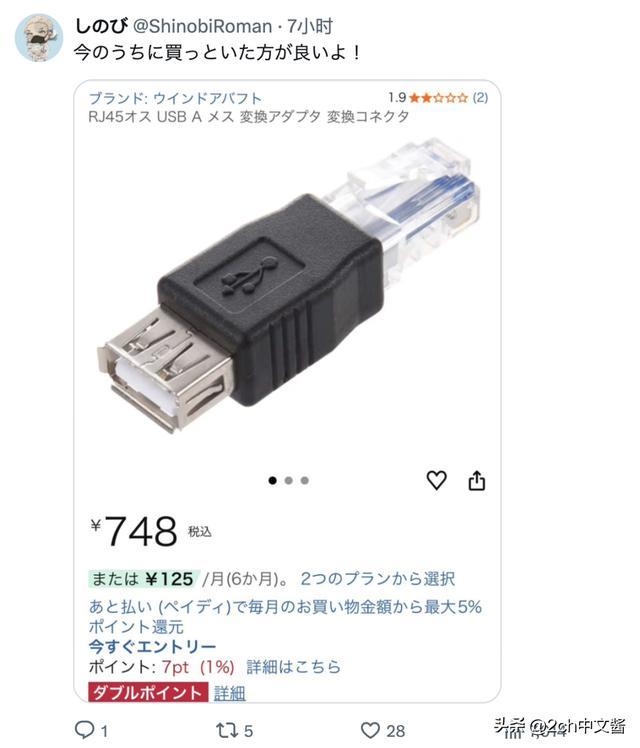Open the reply comment icon

[x=85, y=729]
